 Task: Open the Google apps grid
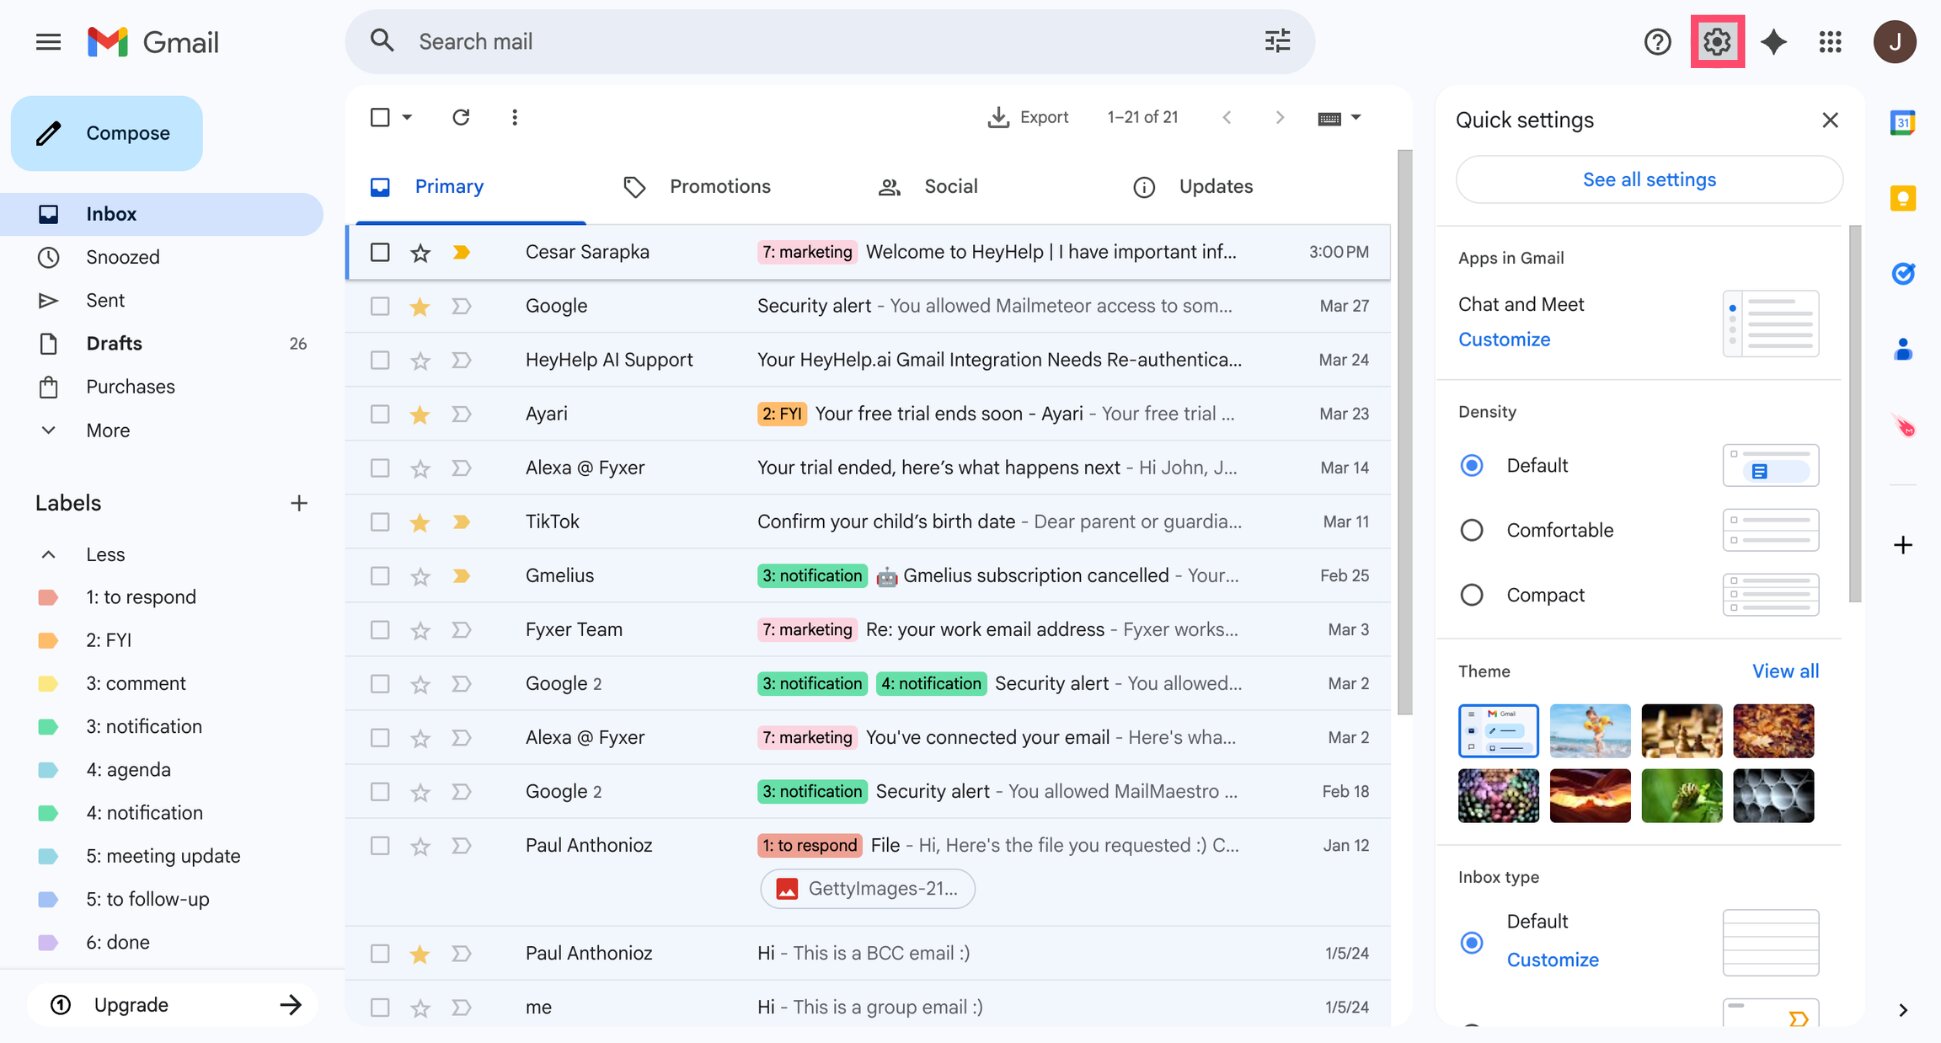click(1830, 42)
